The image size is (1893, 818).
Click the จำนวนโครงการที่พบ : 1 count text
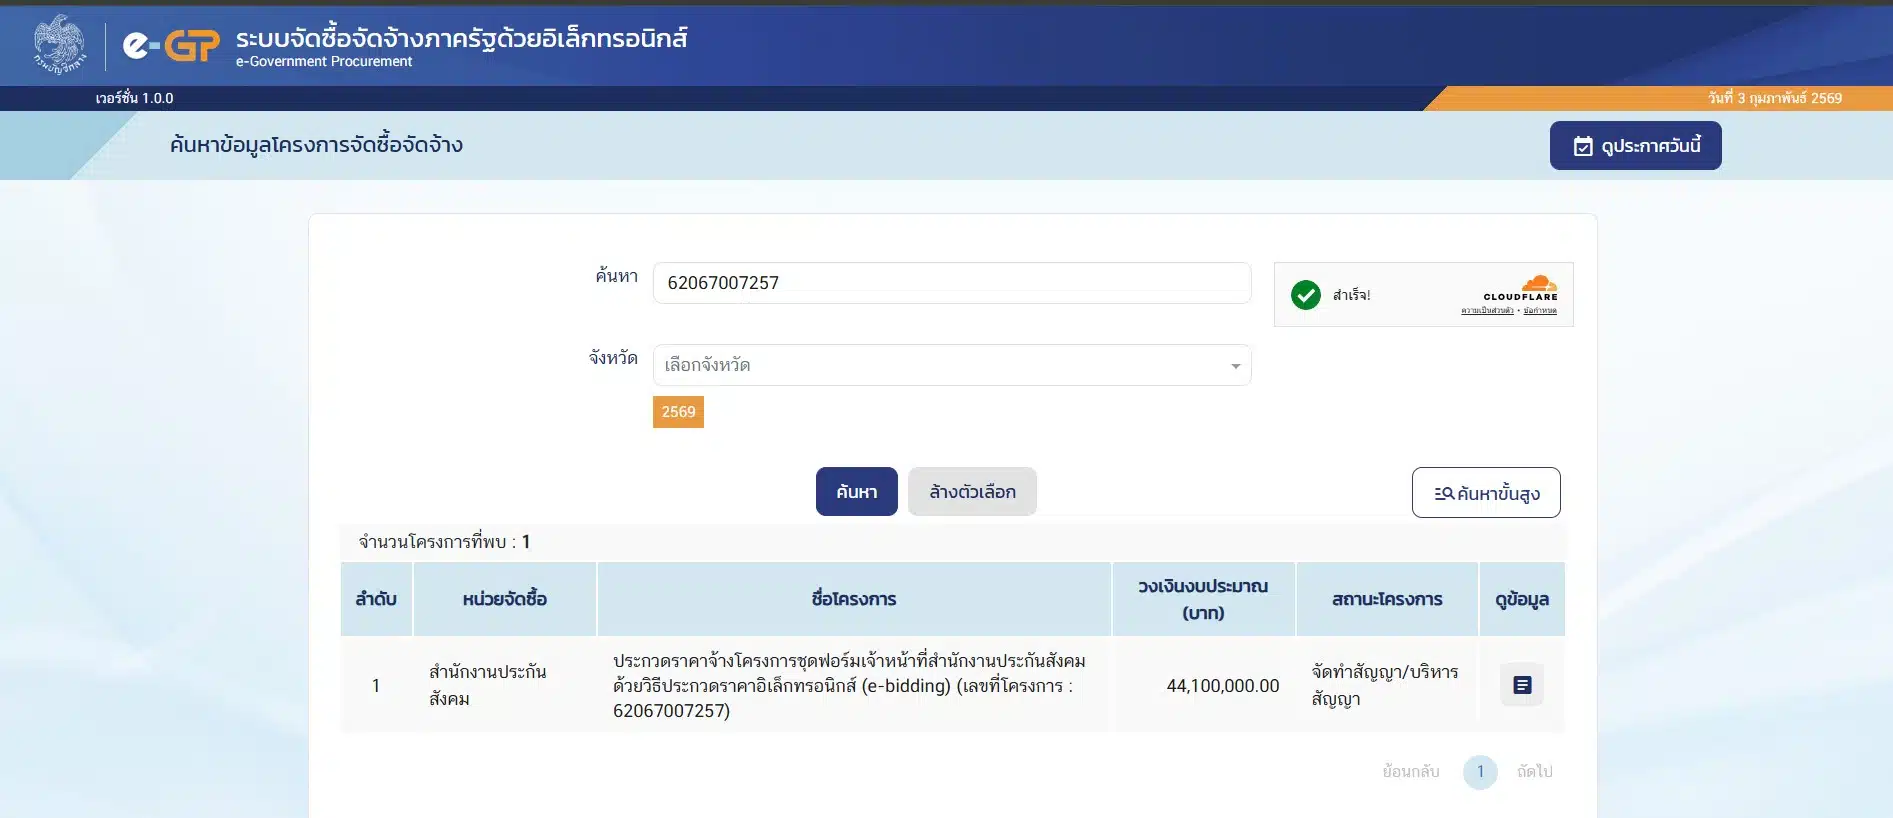pyautogui.click(x=445, y=542)
